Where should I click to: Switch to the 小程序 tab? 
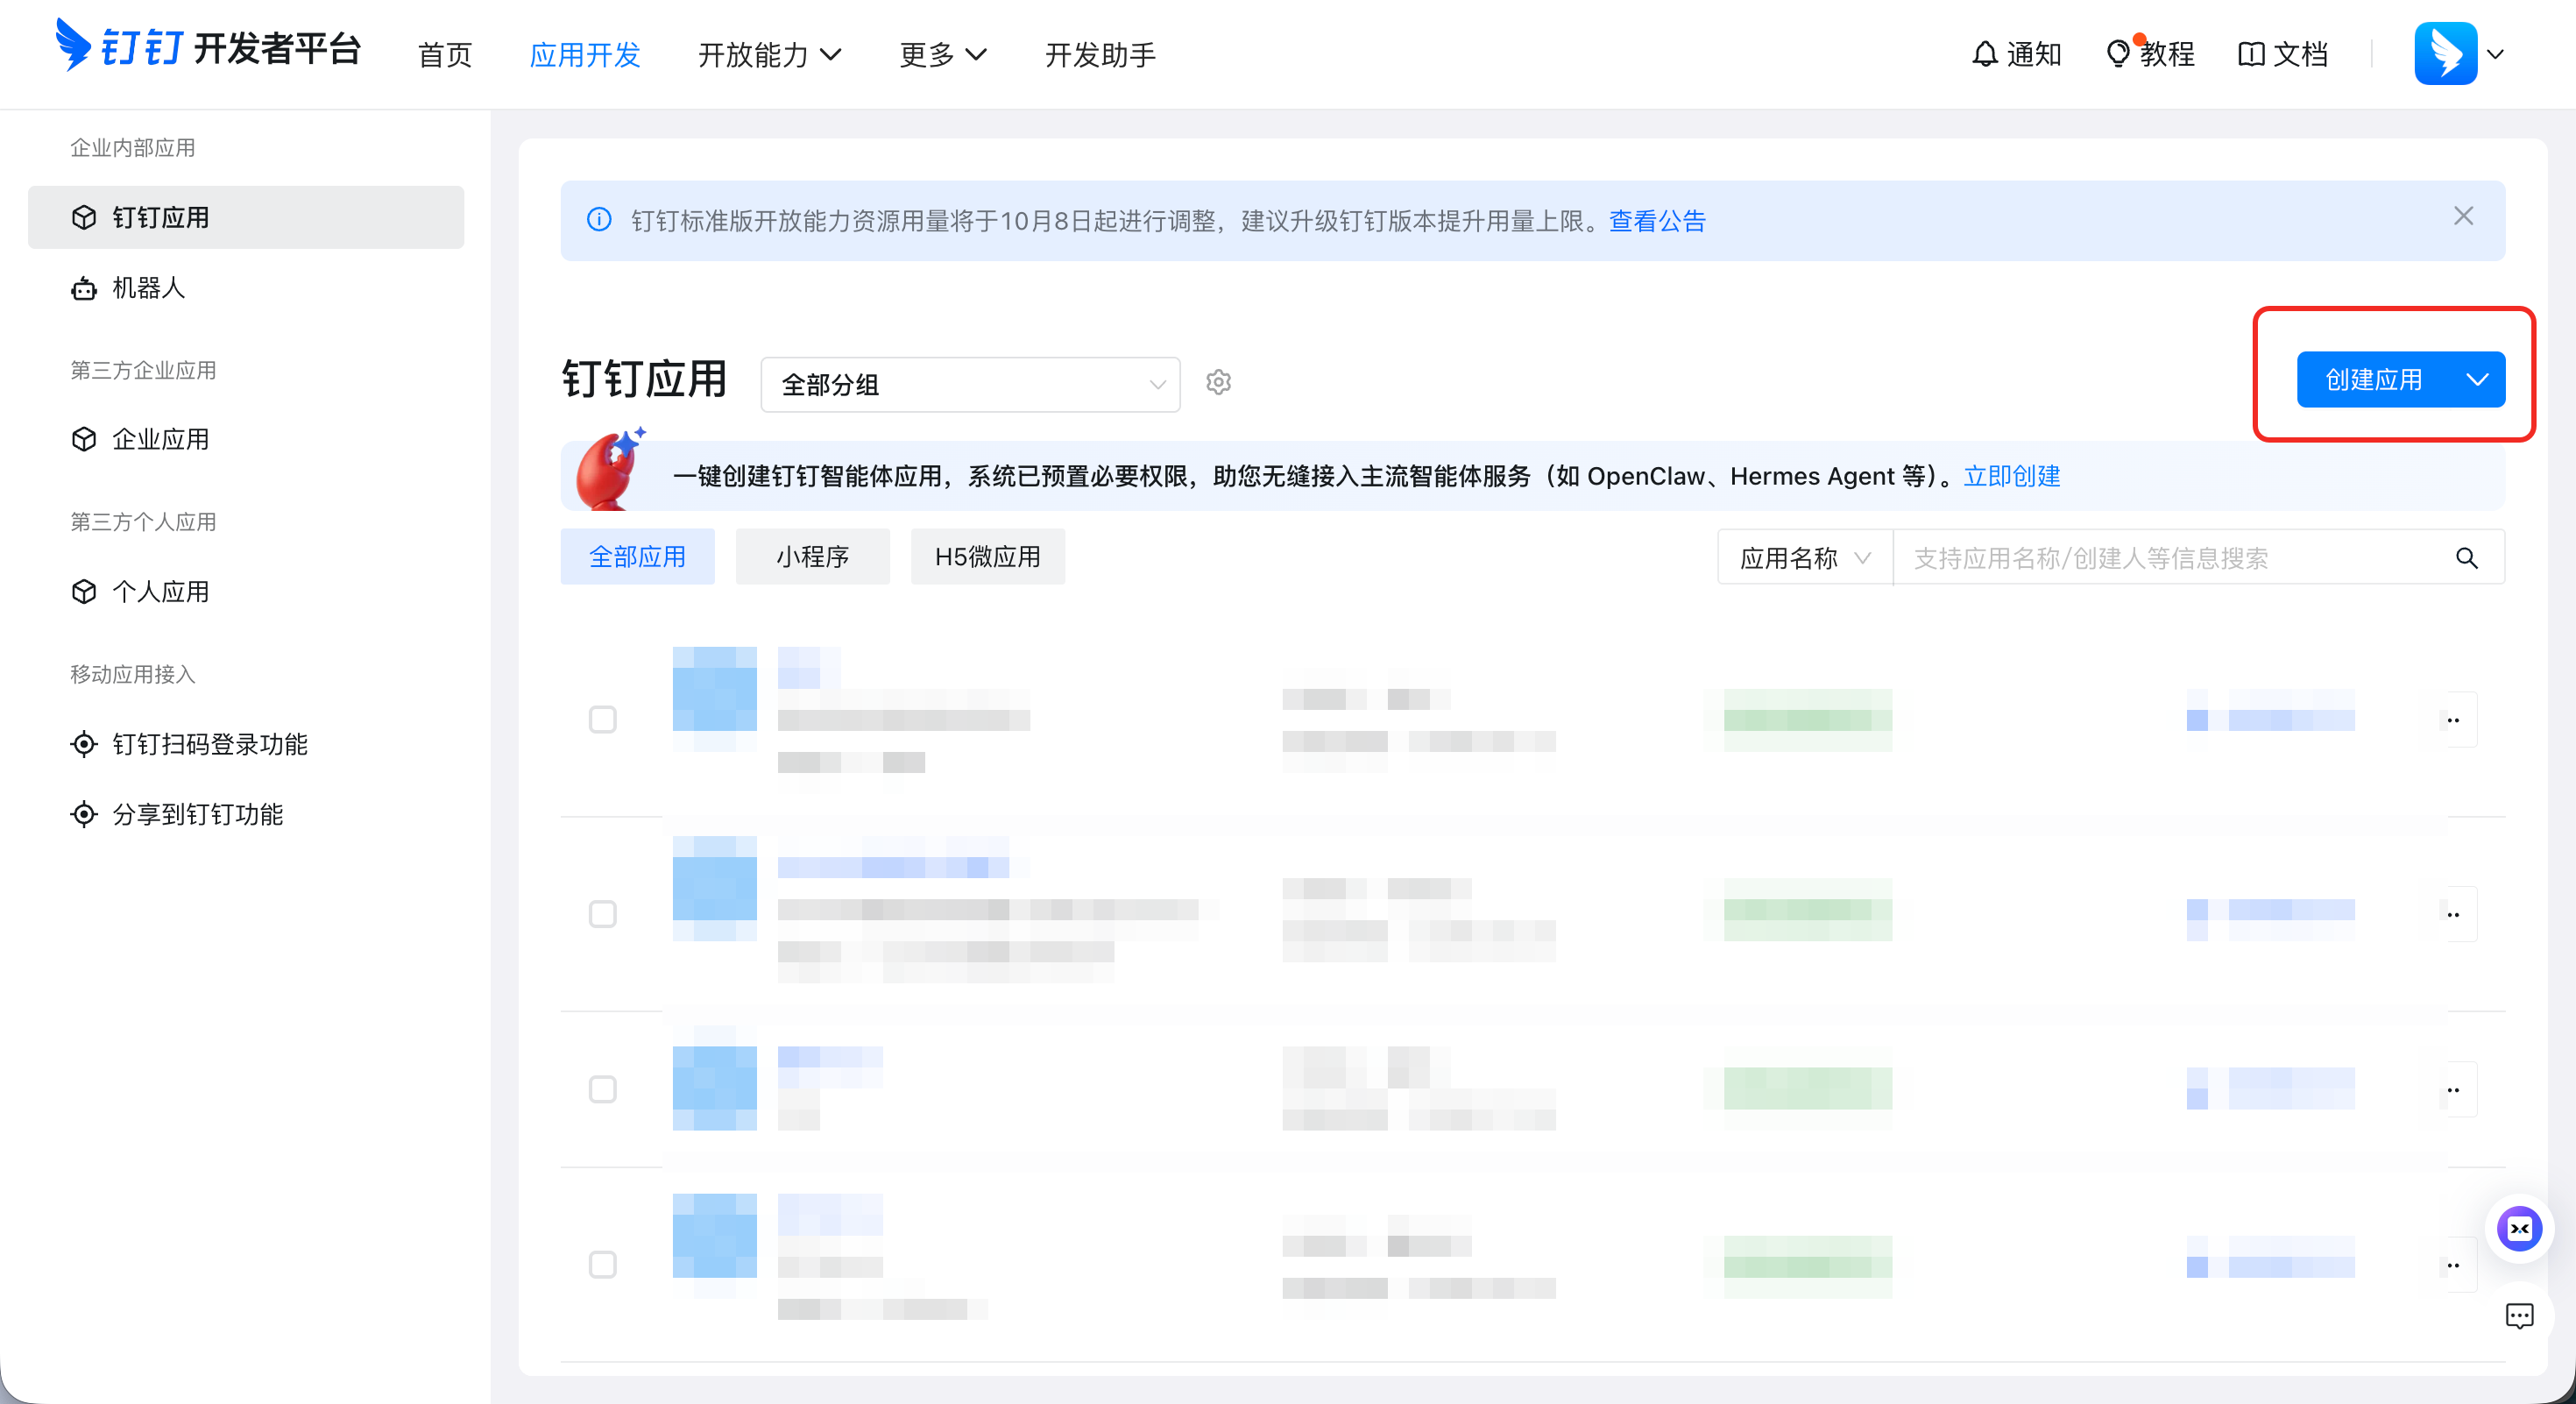[x=812, y=556]
